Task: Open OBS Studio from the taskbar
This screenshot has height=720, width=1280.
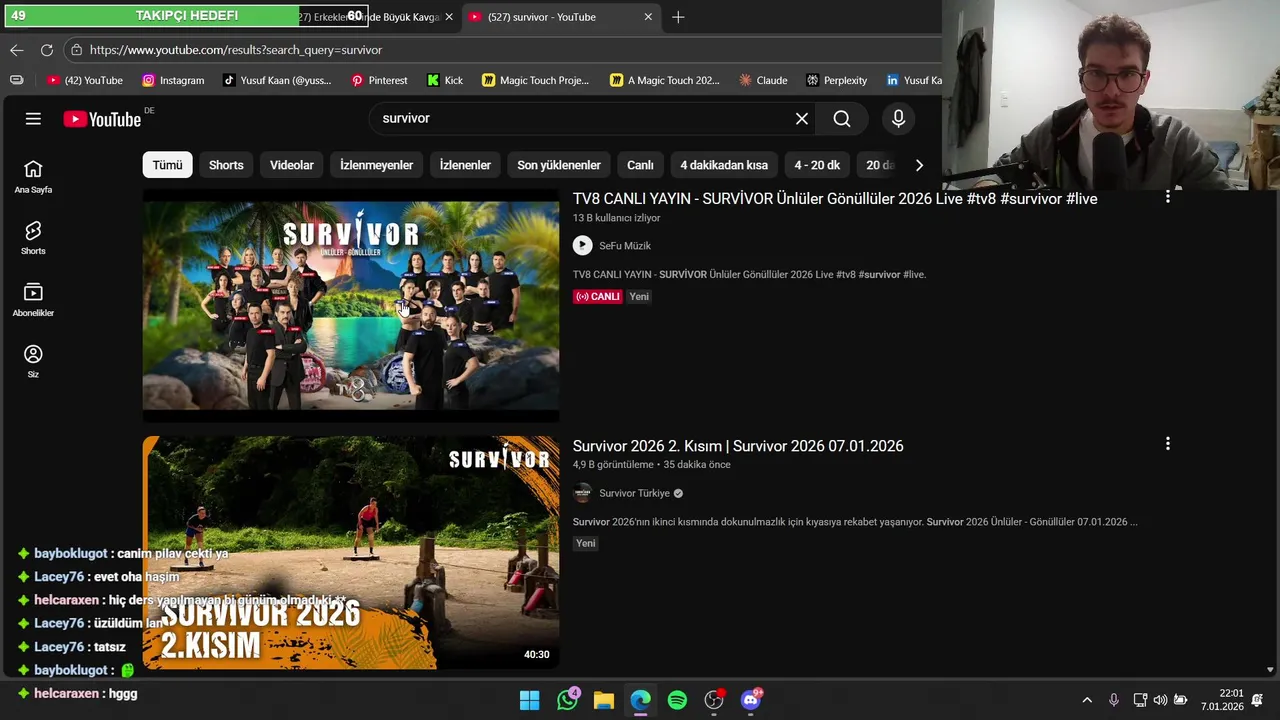Action: click(x=714, y=700)
